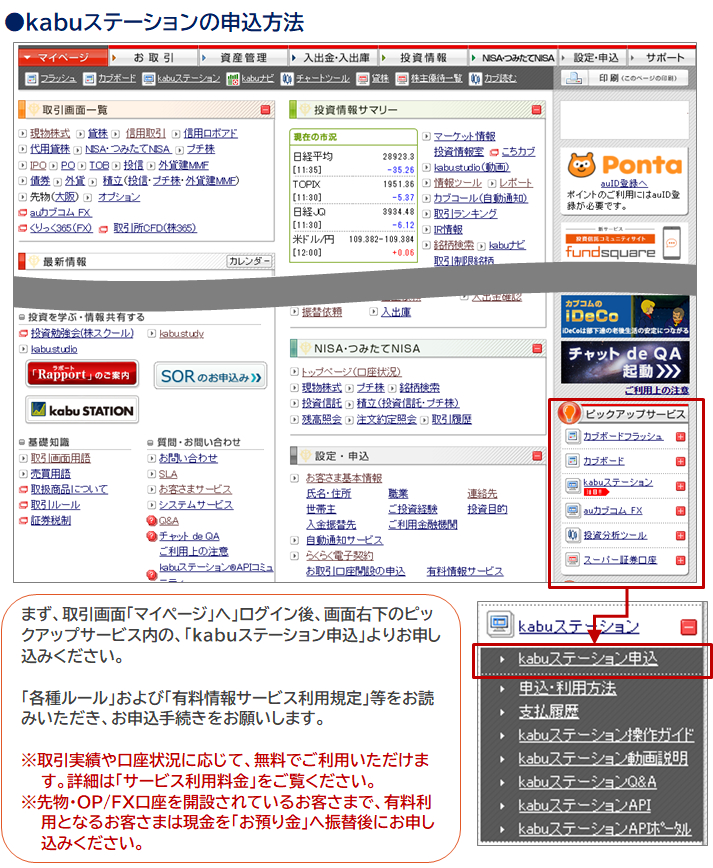This screenshot has height=868, width=713.
Task: Click the auカブコム FX icon in pickup list
Action: [x=572, y=510]
